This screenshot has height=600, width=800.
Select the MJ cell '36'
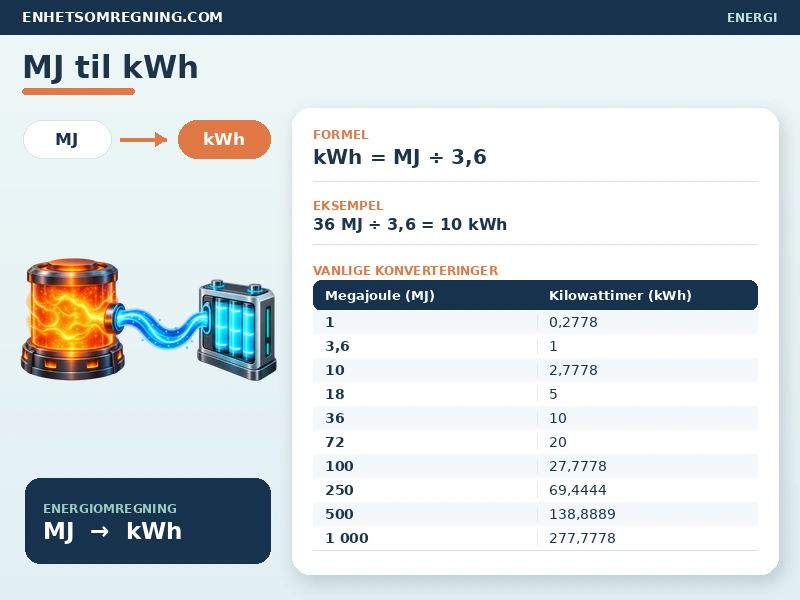click(335, 418)
